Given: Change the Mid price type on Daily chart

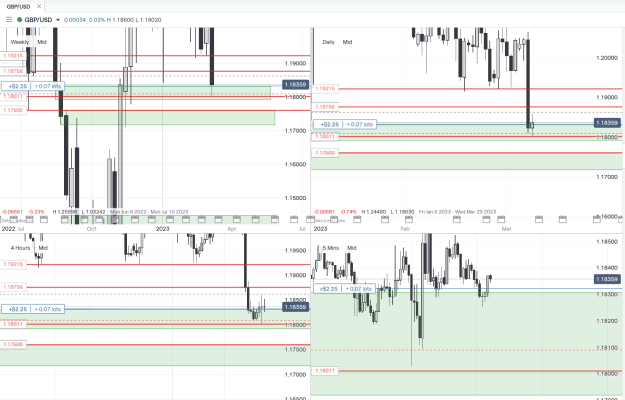Looking at the screenshot, I should pyautogui.click(x=347, y=42).
